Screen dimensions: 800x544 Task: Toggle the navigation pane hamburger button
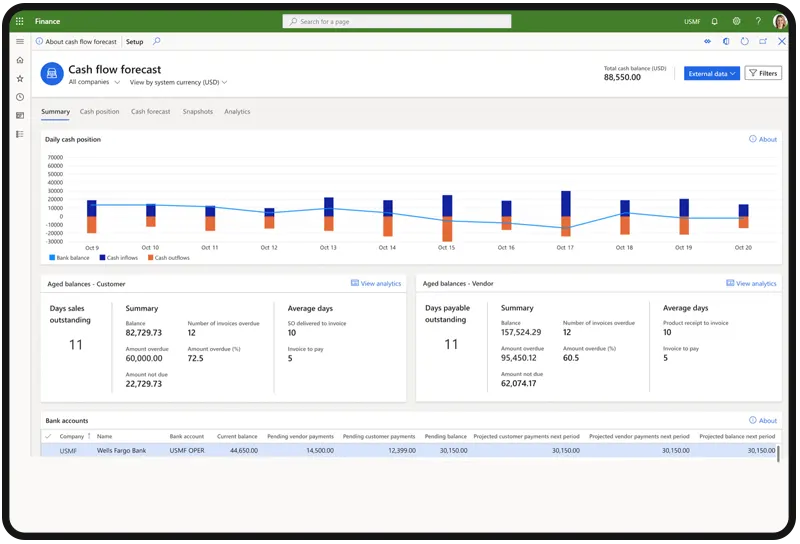click(20, 41)
